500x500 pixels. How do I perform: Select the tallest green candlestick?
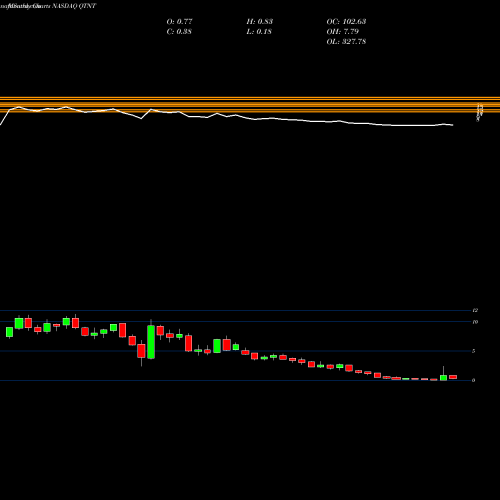click(151, 342)
